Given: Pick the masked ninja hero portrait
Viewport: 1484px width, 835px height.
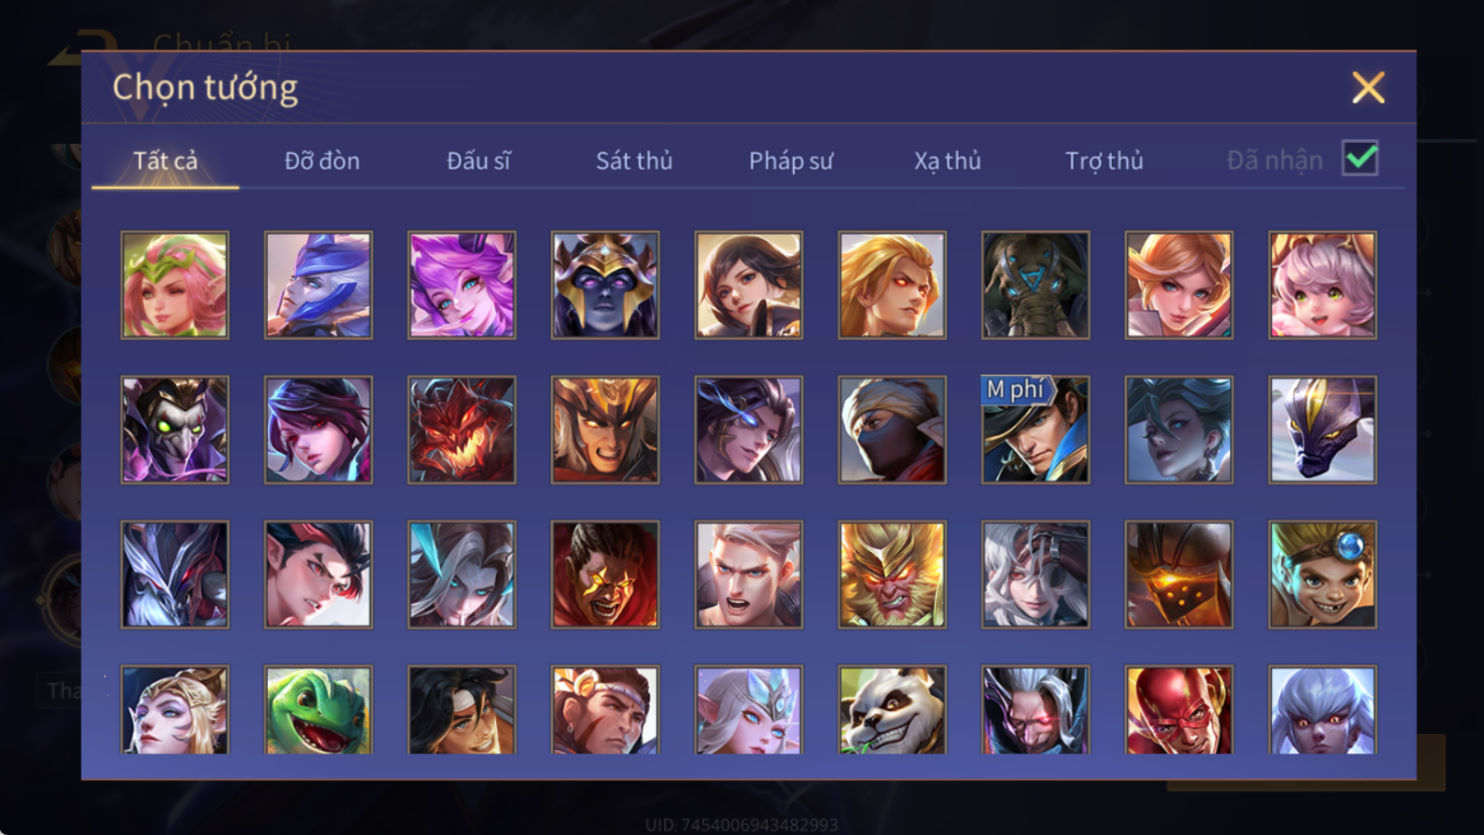Looking at the screenshot, I should pyautogui.click(x=892, y=430).
